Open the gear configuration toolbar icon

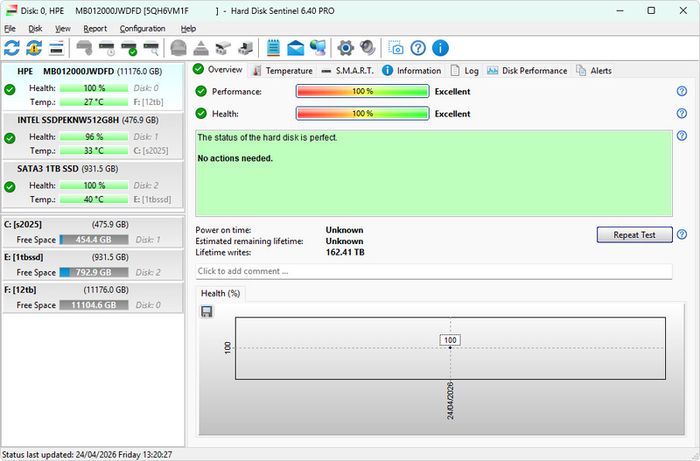(x=346, y=48)
